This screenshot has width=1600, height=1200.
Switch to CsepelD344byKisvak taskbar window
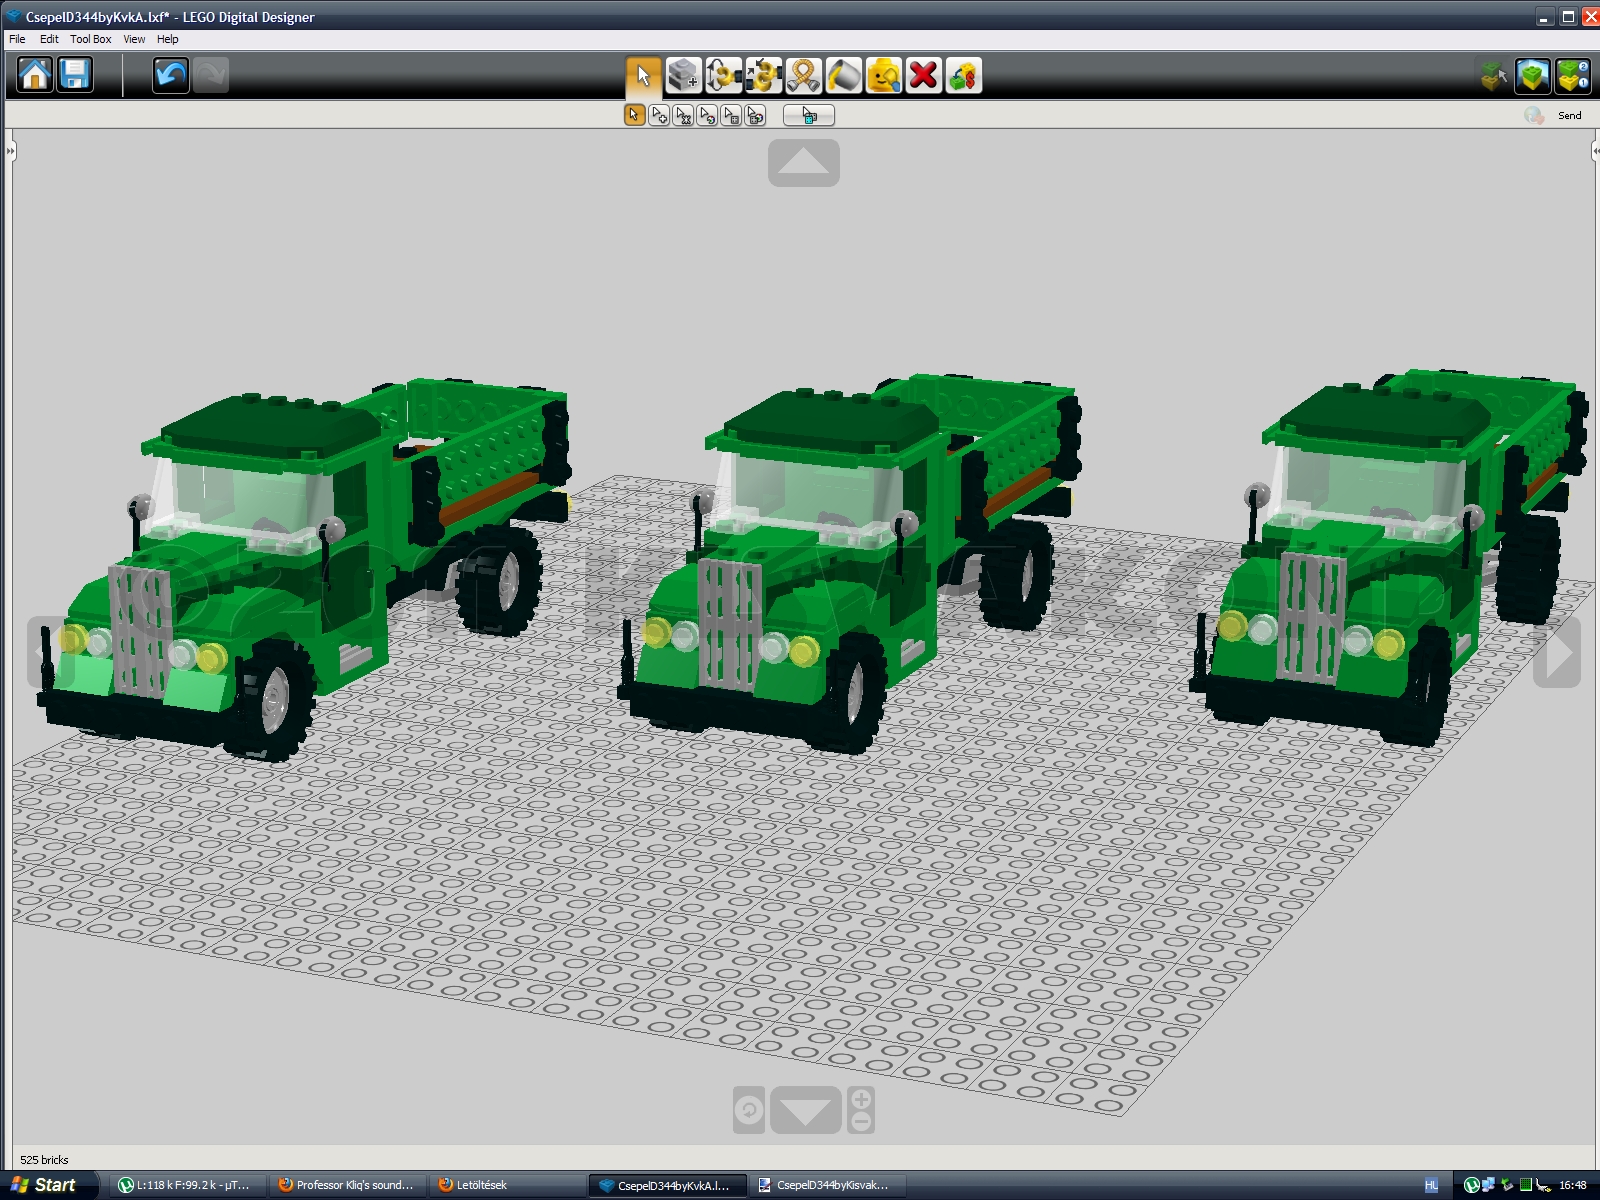coord(827,1185)
